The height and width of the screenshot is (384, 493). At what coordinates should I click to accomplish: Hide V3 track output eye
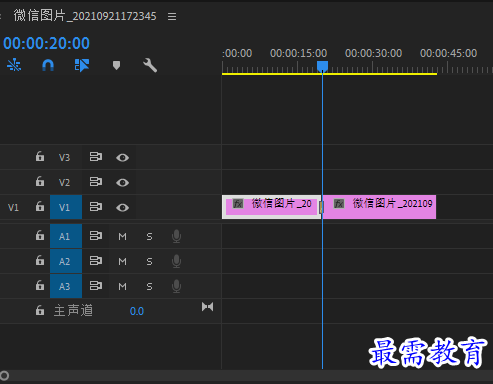point(122,158)
